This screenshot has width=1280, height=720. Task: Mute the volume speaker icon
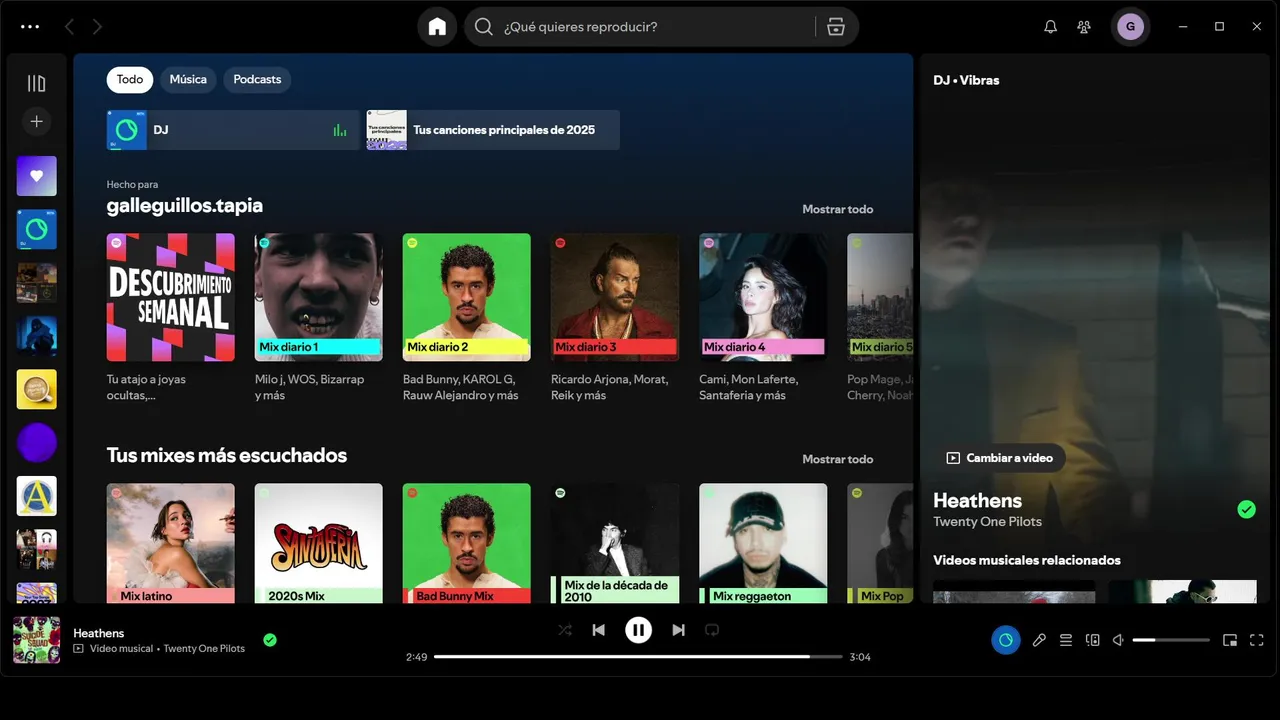[x=1119, y=640]
